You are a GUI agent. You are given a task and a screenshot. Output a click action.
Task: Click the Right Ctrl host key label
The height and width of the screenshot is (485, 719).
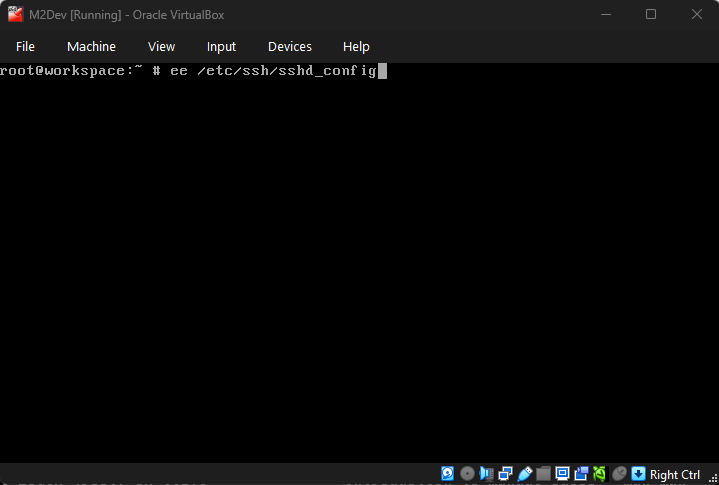pos(675,475)
